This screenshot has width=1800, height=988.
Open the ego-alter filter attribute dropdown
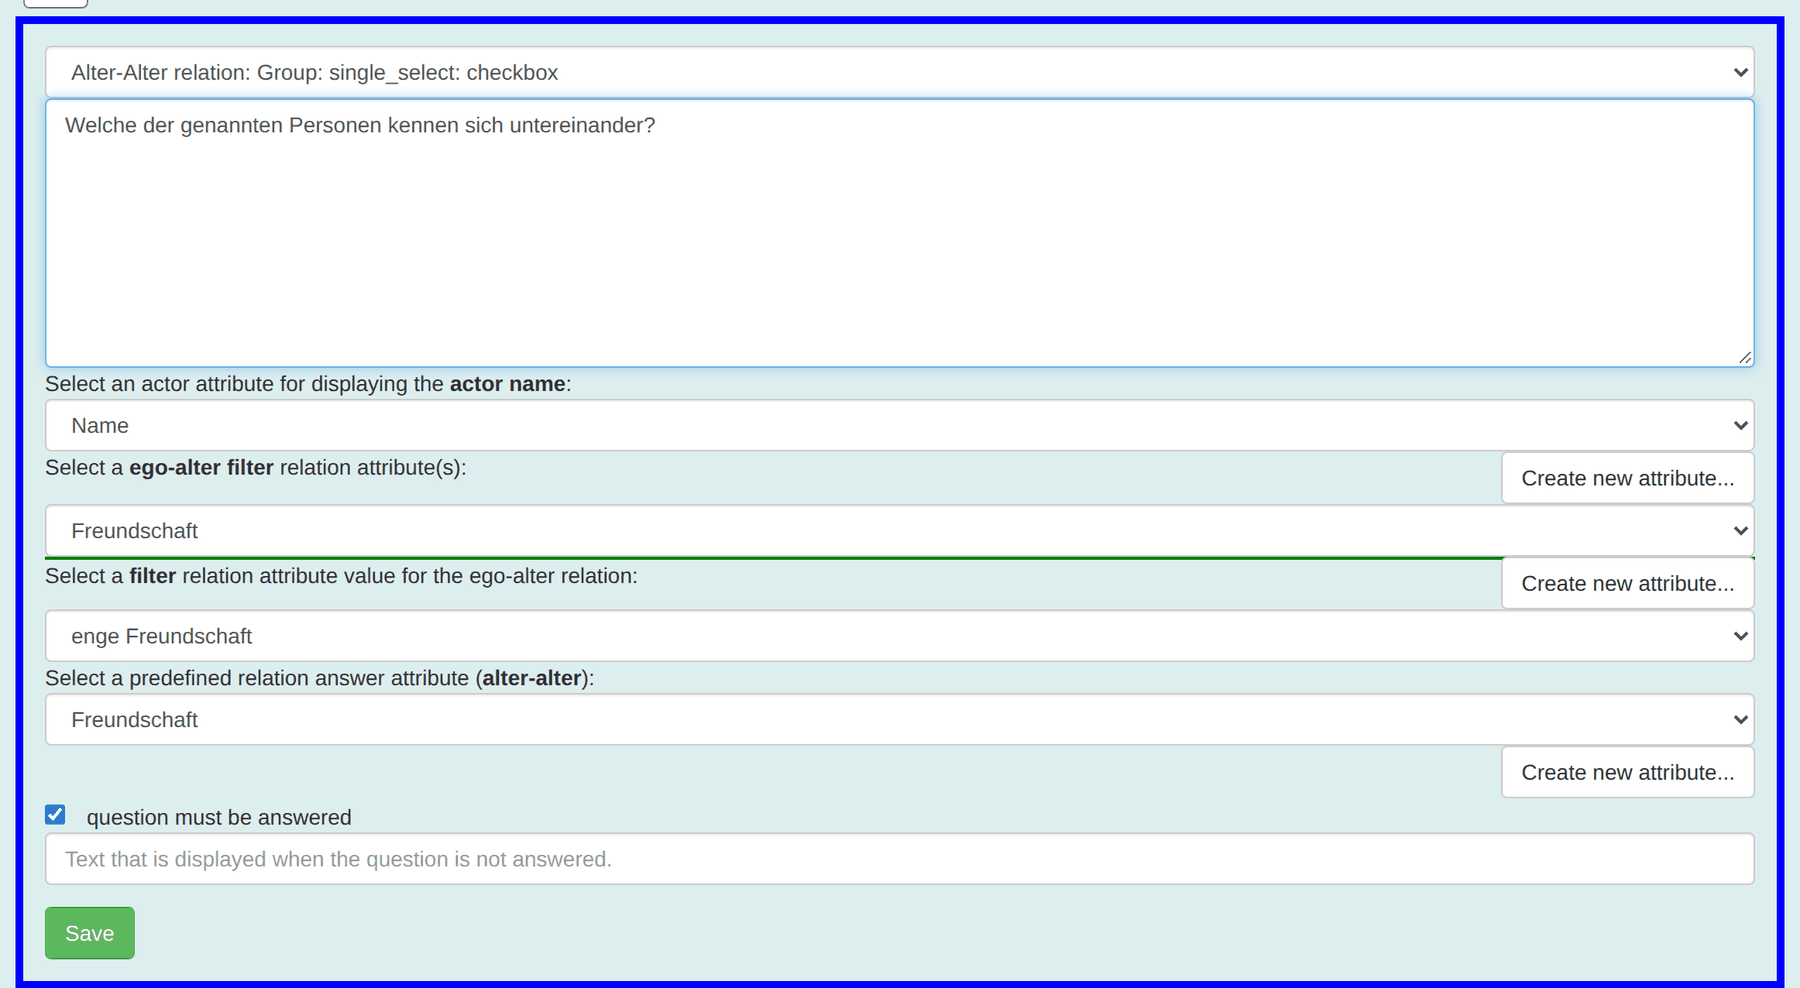click(899, 531)
